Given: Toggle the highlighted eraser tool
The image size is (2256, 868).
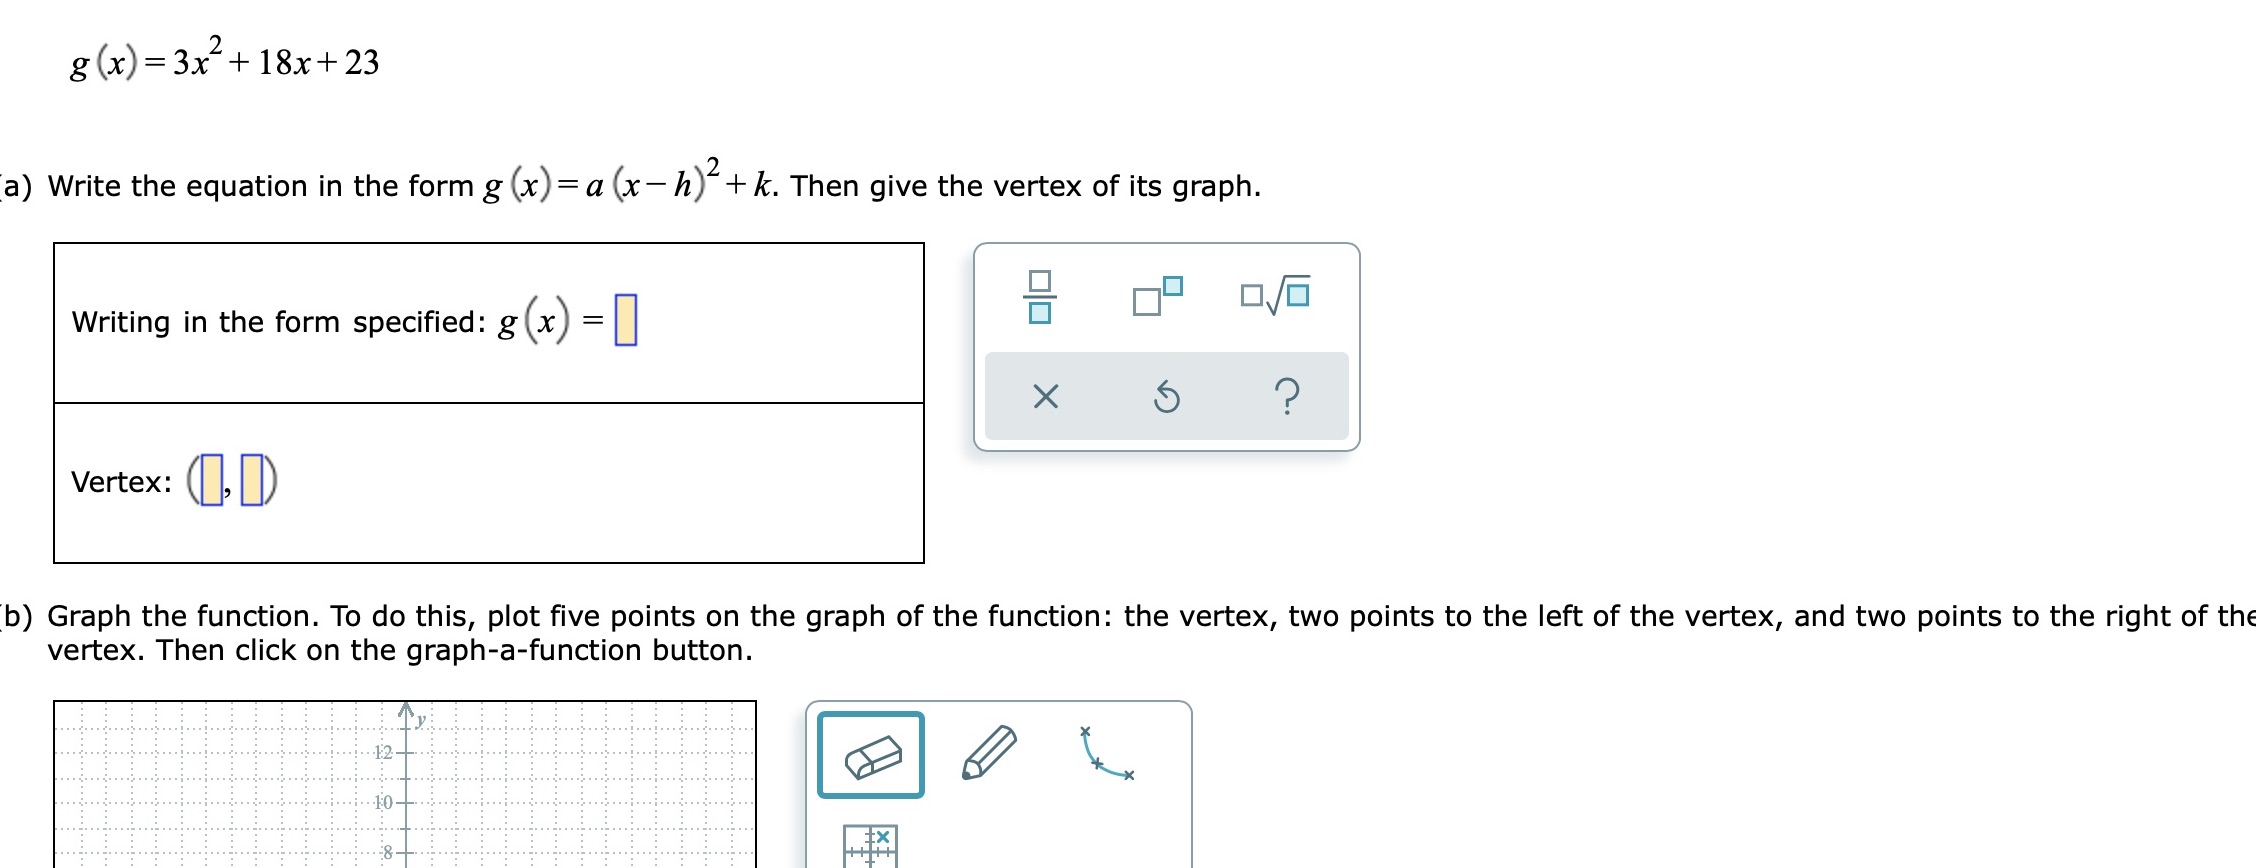Looking at the screenshot, I should (870, 755).
